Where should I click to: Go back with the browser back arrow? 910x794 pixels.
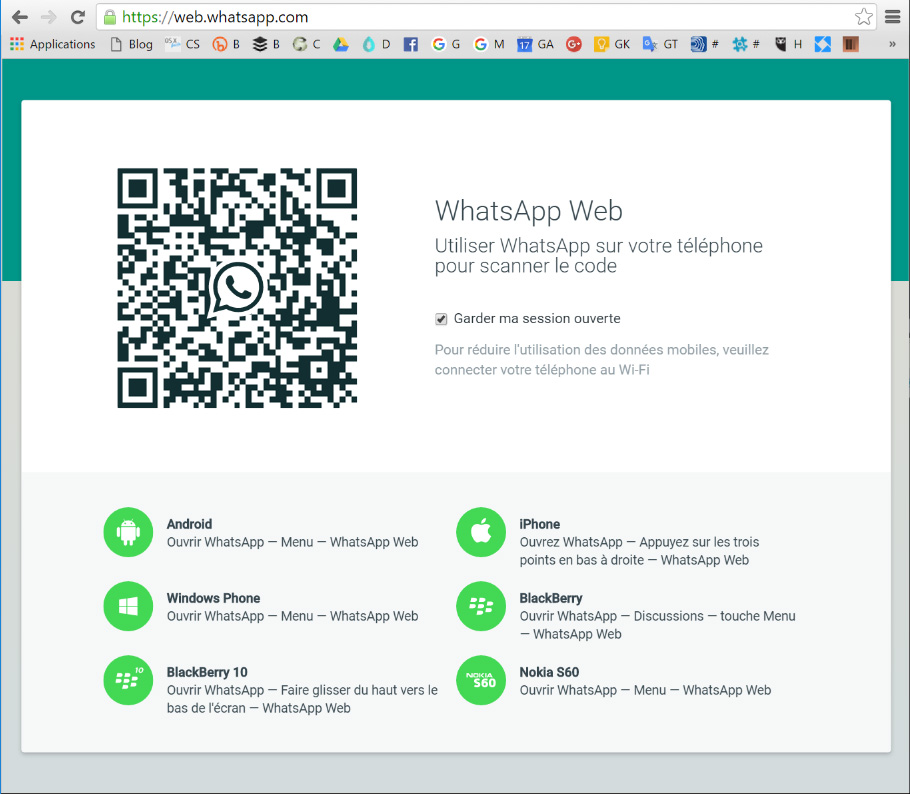[x=20, y=17]
